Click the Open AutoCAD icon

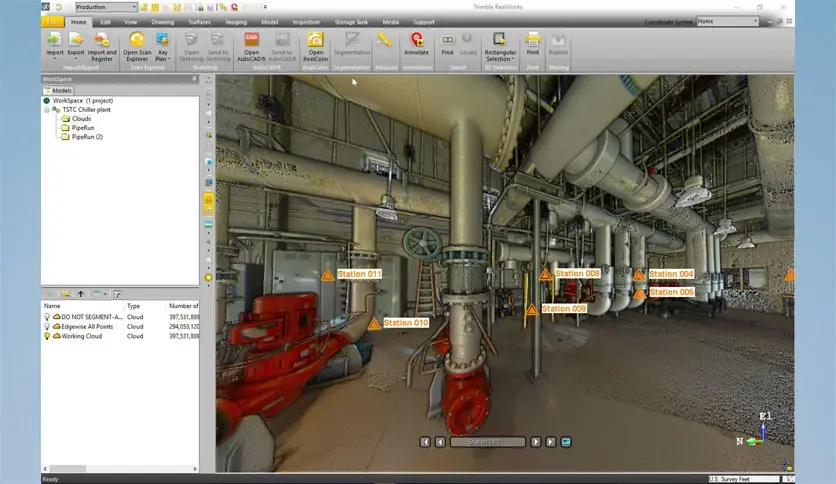pos(252,40)
